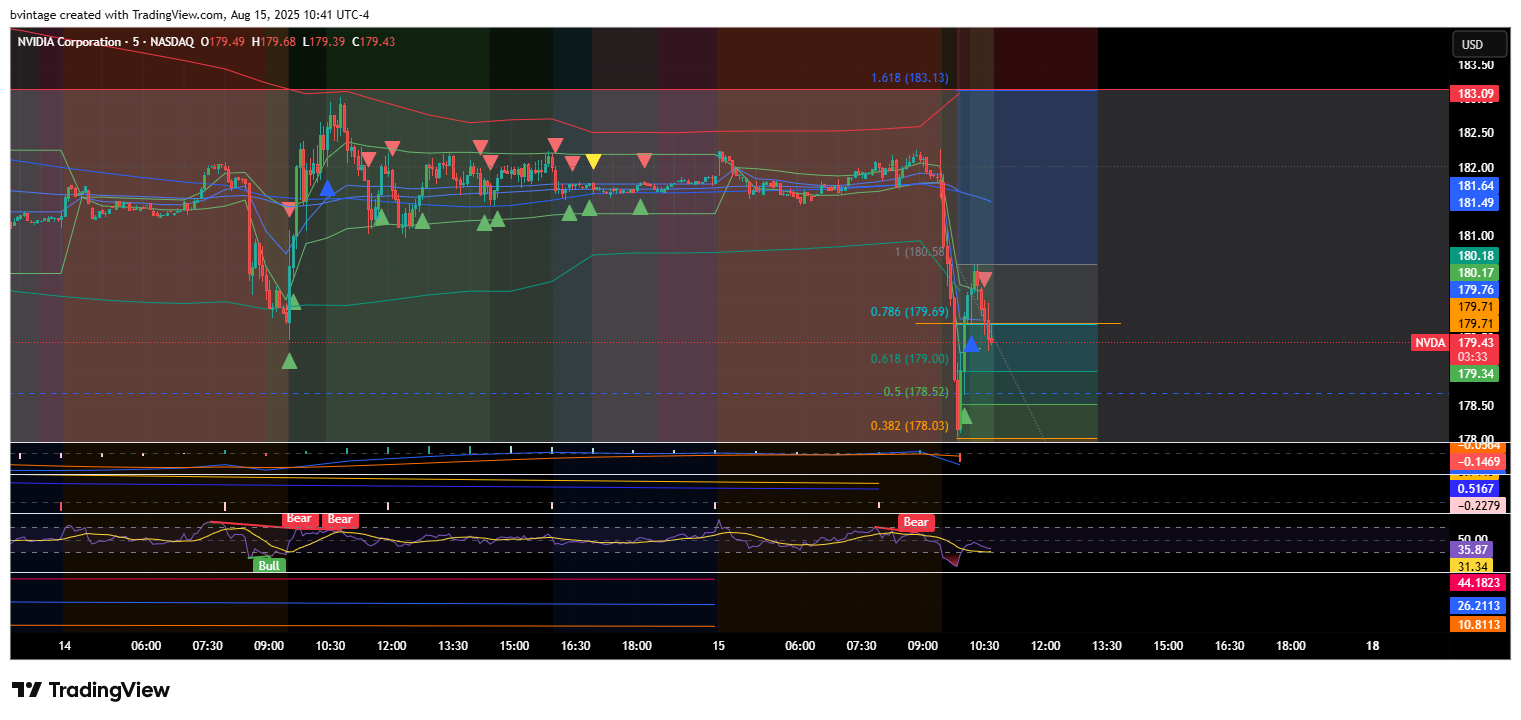This screenshot has height=720, width=1521.
Task: Select the 0.618 (179.00) Fibonacci label
Action: pos(909,359)
